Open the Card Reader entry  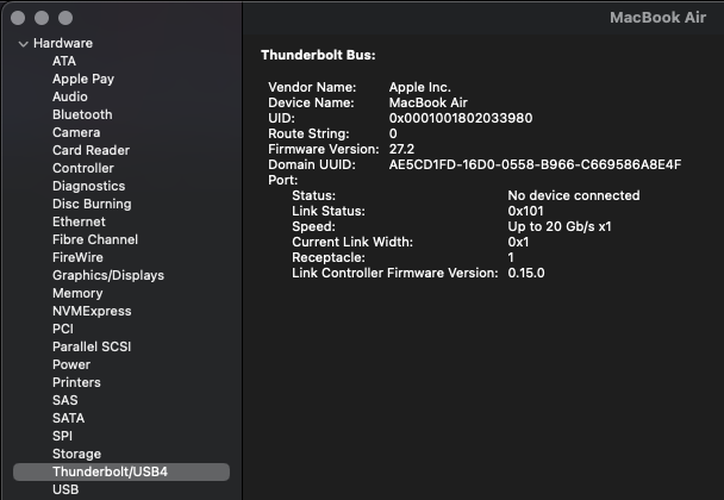coord(91,151)
